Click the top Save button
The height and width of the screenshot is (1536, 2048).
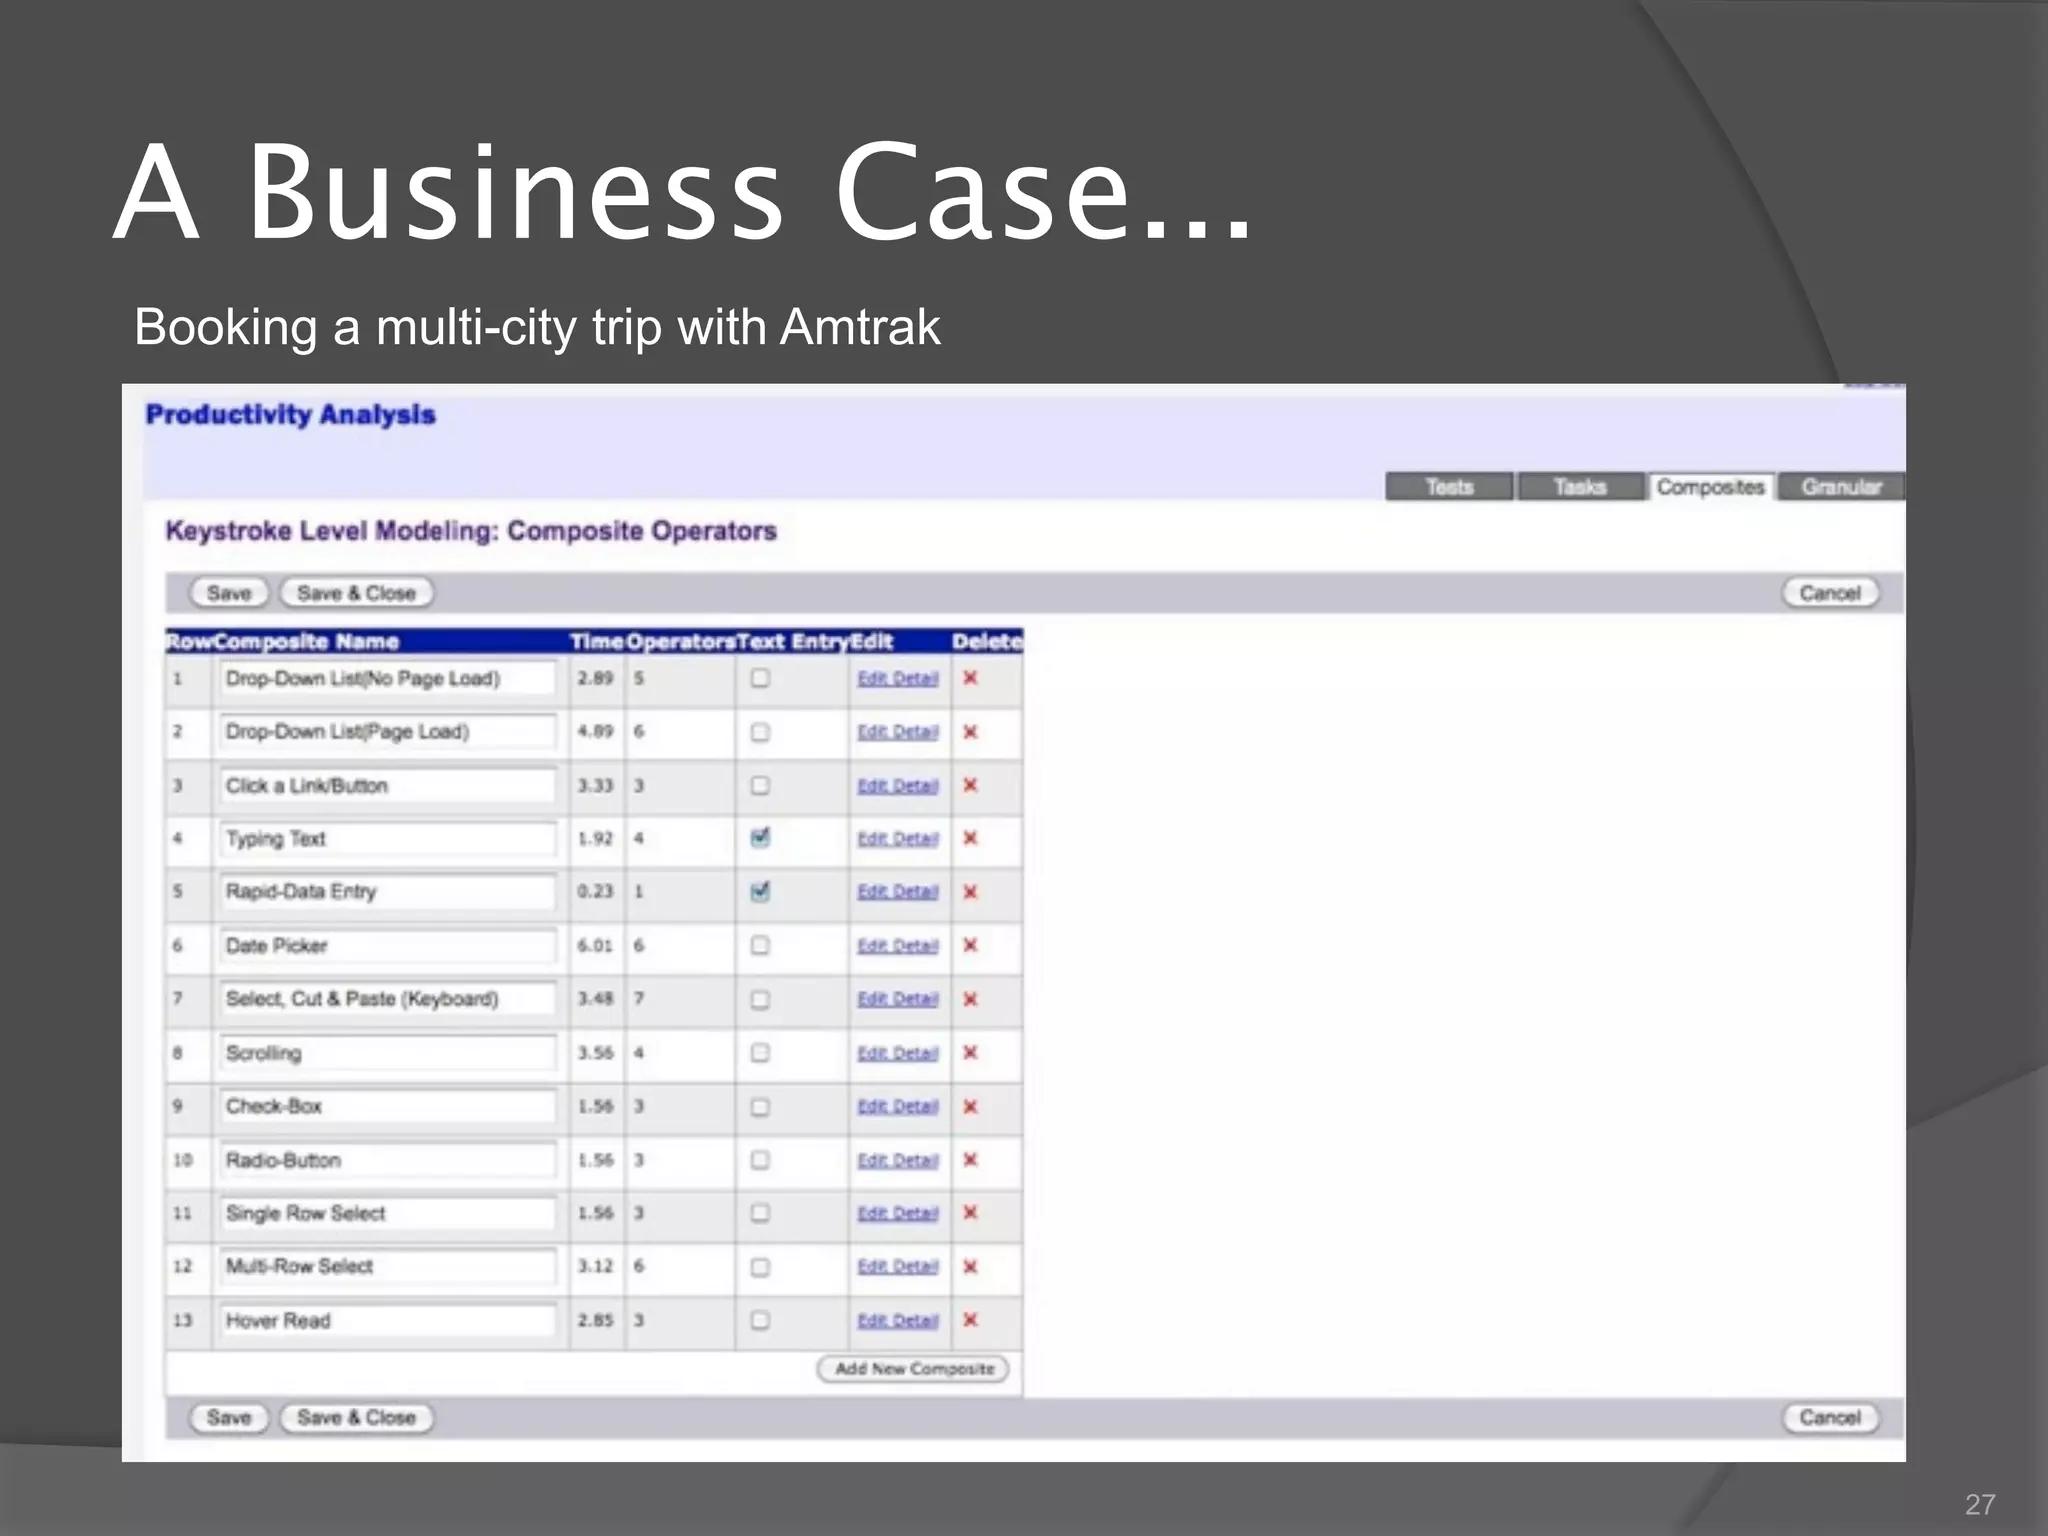coord(229,593)
